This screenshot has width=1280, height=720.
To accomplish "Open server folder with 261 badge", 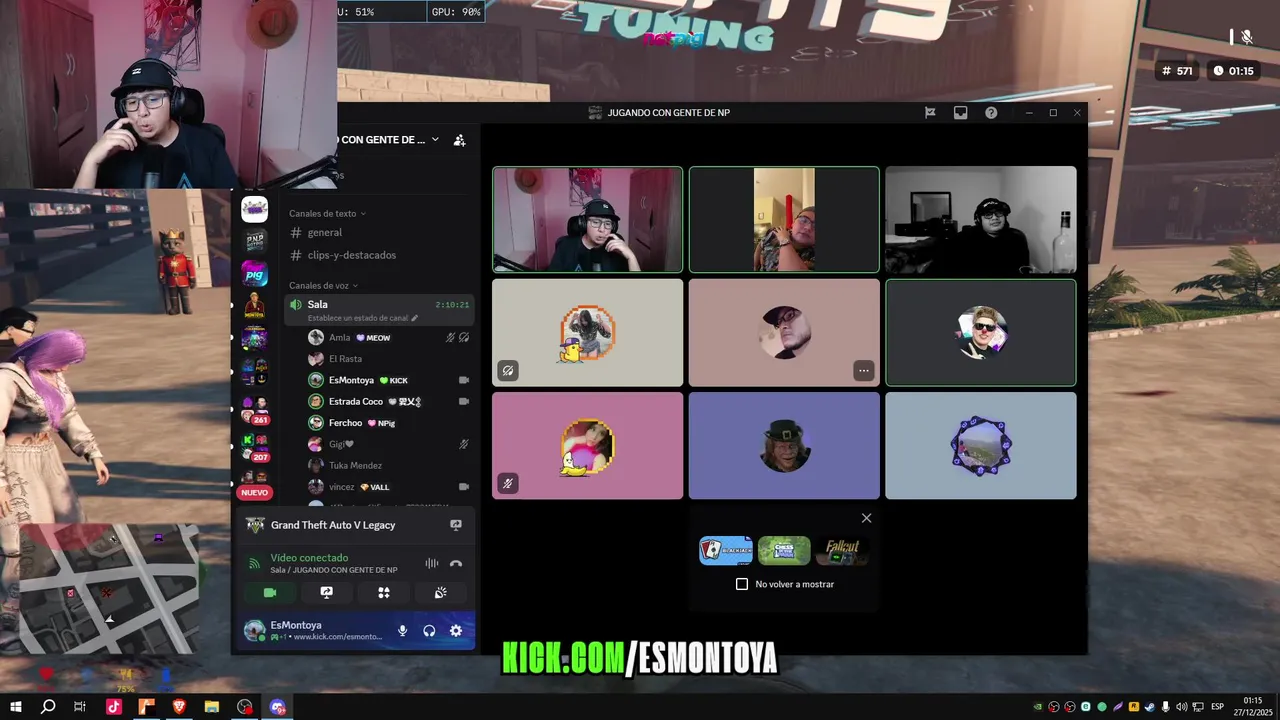I will pos(255,409).
